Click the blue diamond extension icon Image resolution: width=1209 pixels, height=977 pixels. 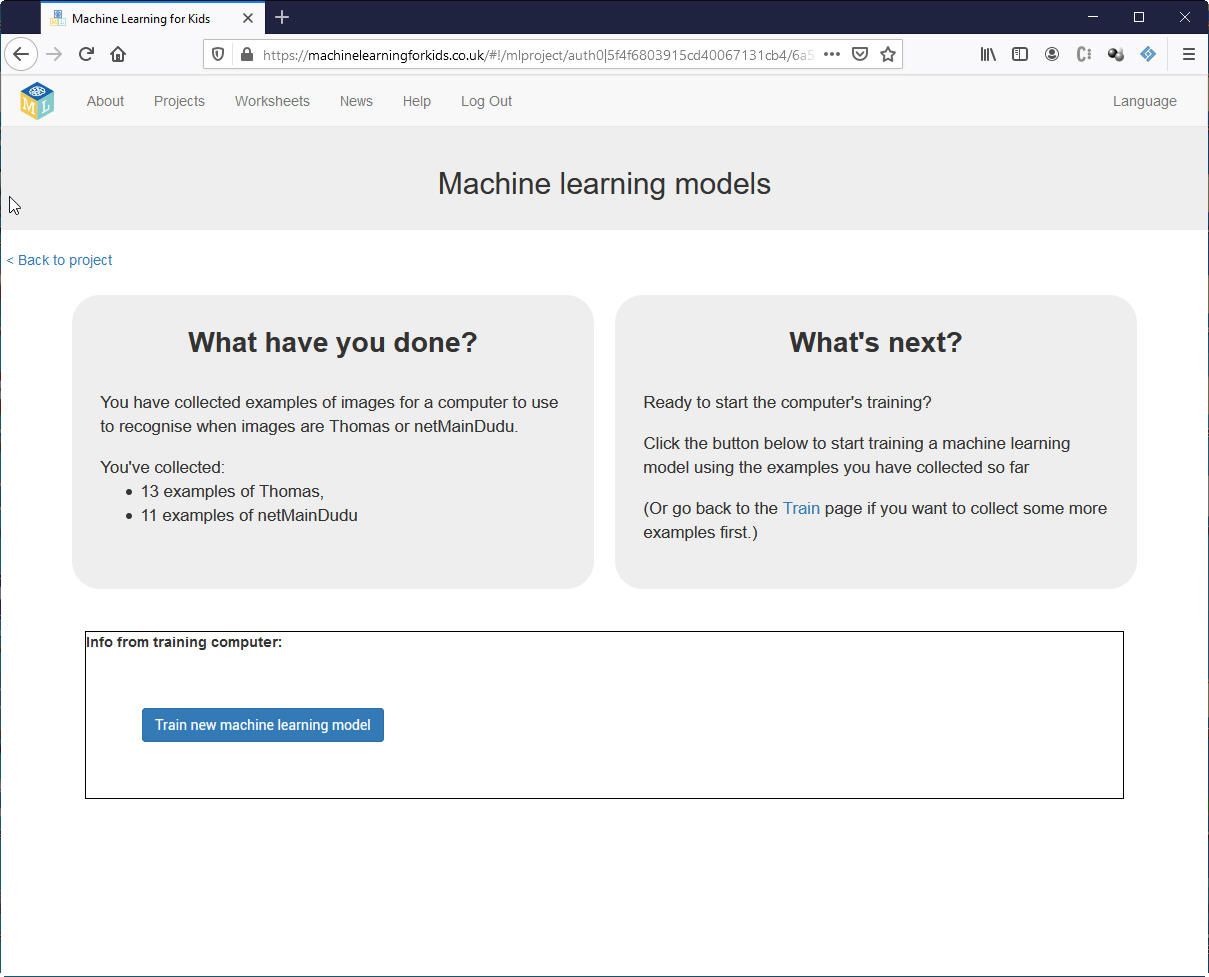1148,54
